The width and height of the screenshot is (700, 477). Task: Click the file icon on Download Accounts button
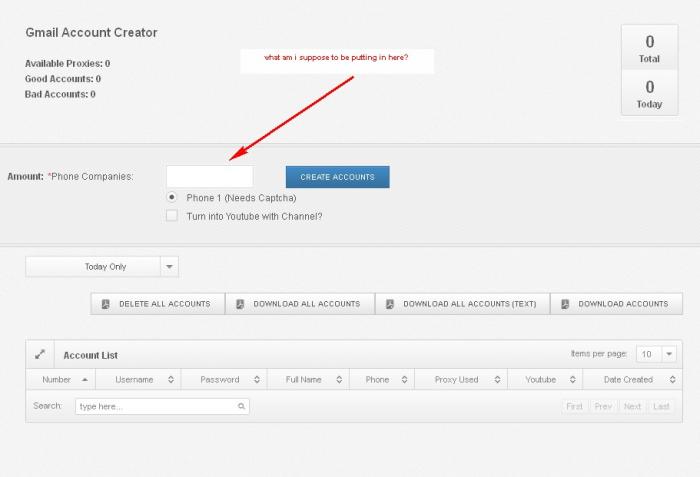[565, 304]
